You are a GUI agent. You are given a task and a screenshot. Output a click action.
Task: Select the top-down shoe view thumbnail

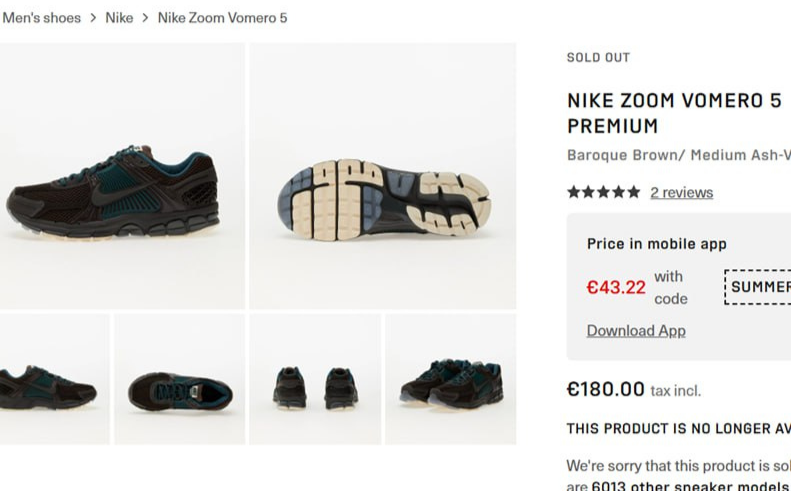point(180,379)
